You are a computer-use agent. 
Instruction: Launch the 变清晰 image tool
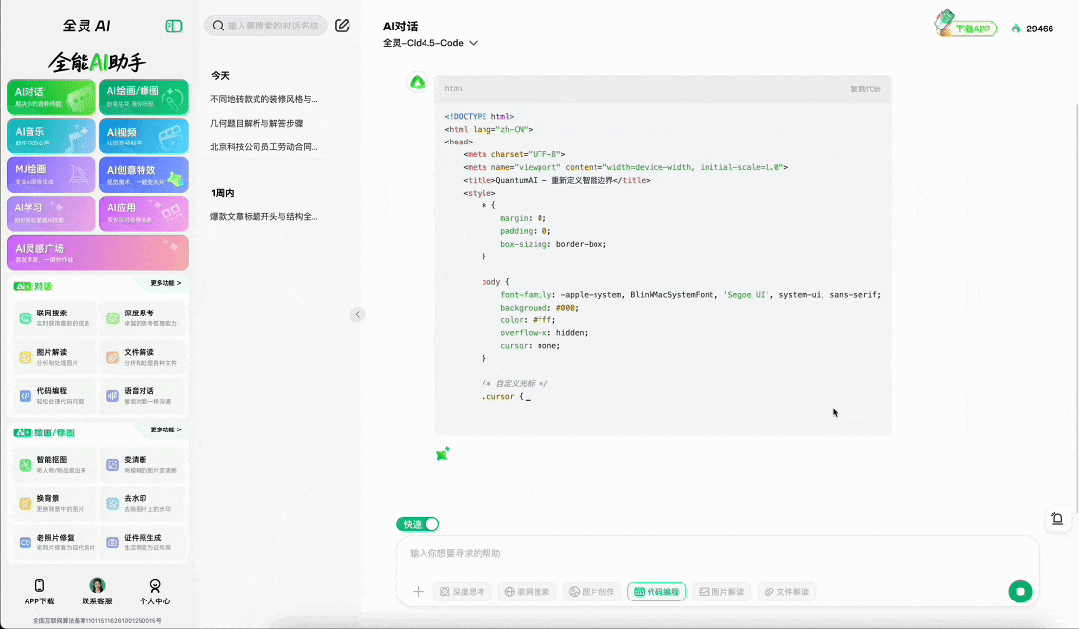(x=142, y=465)
